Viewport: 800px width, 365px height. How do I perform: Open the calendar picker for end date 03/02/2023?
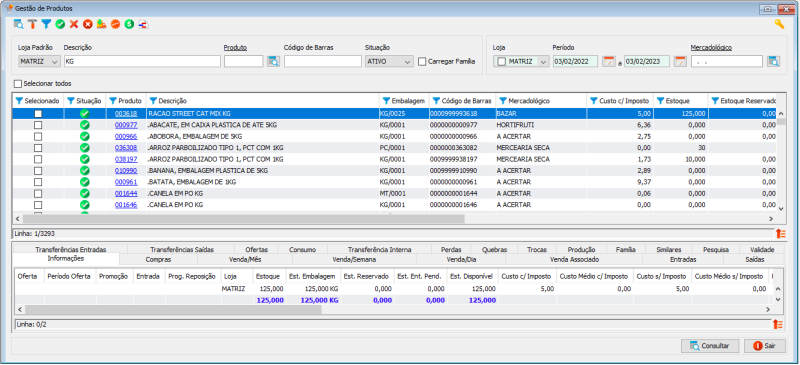pyautogui.click(x=680, y=61)
